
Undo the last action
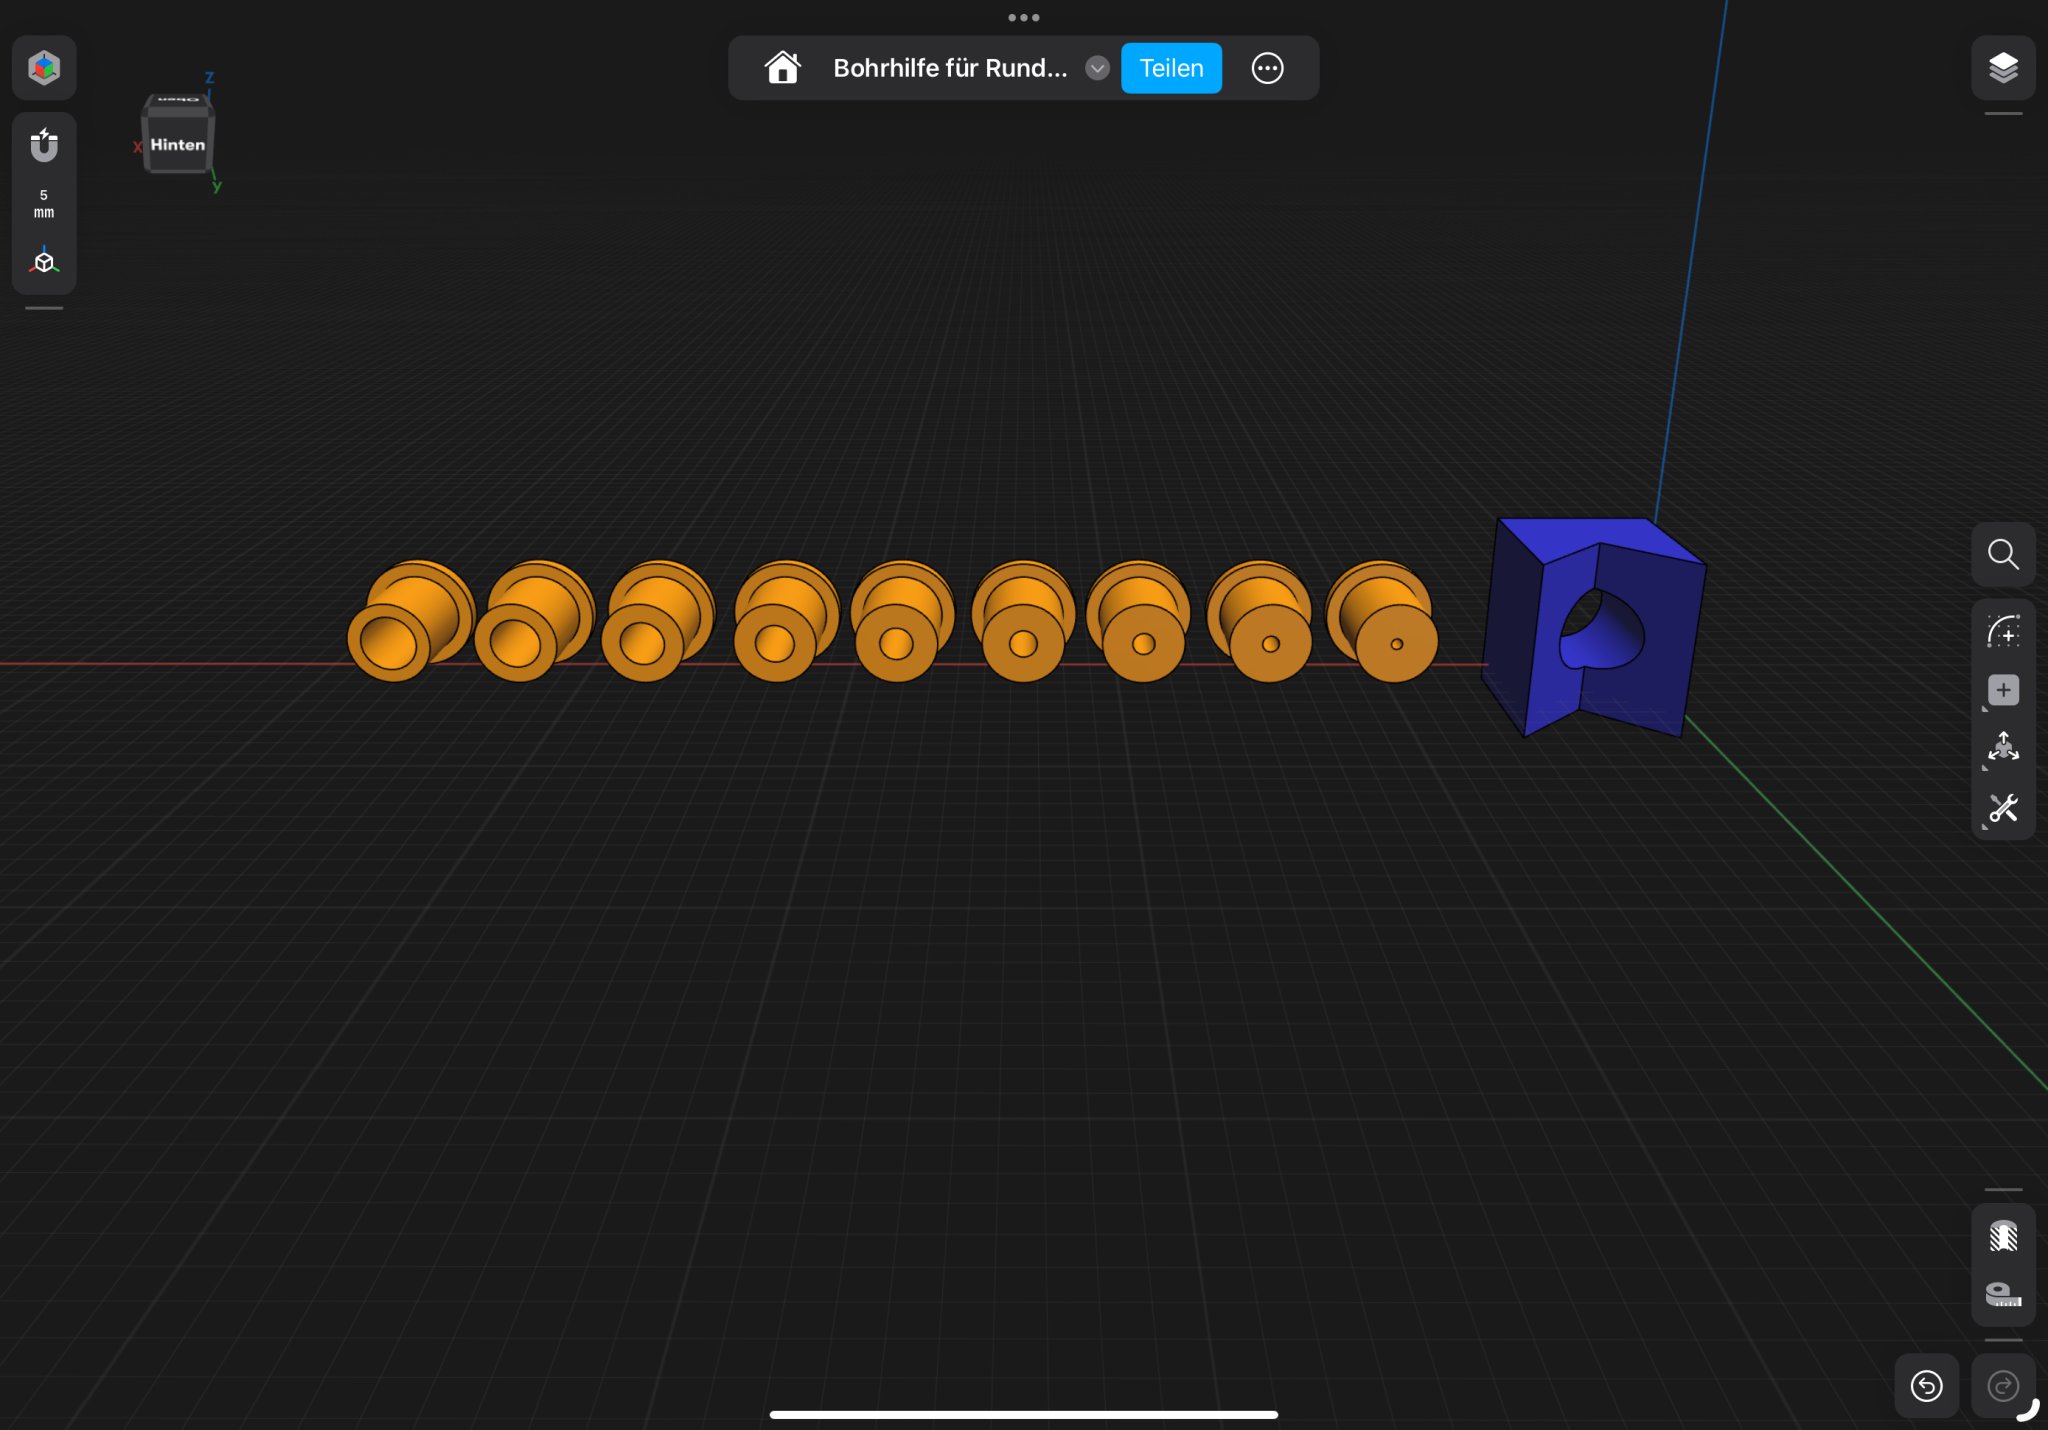(x=1926, y=1386)
